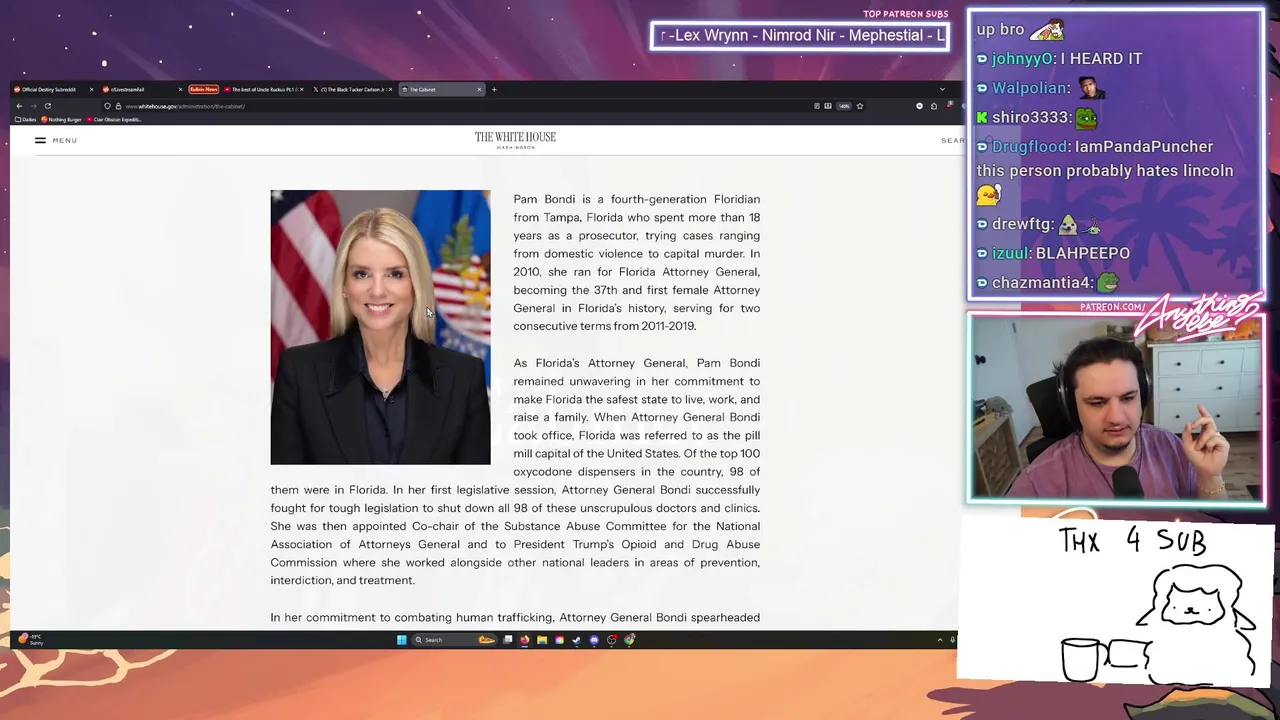Viewport: 1280px width, 720px height.
Task: Toggle reader view in address bar
Action: [x=816, y=106]
